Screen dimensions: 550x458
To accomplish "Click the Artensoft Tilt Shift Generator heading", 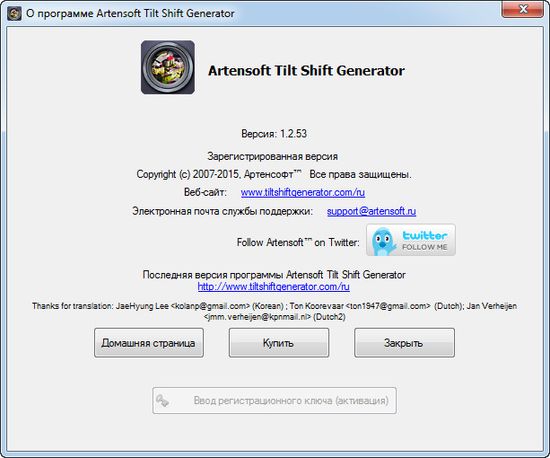I will (x=306, y=70).
